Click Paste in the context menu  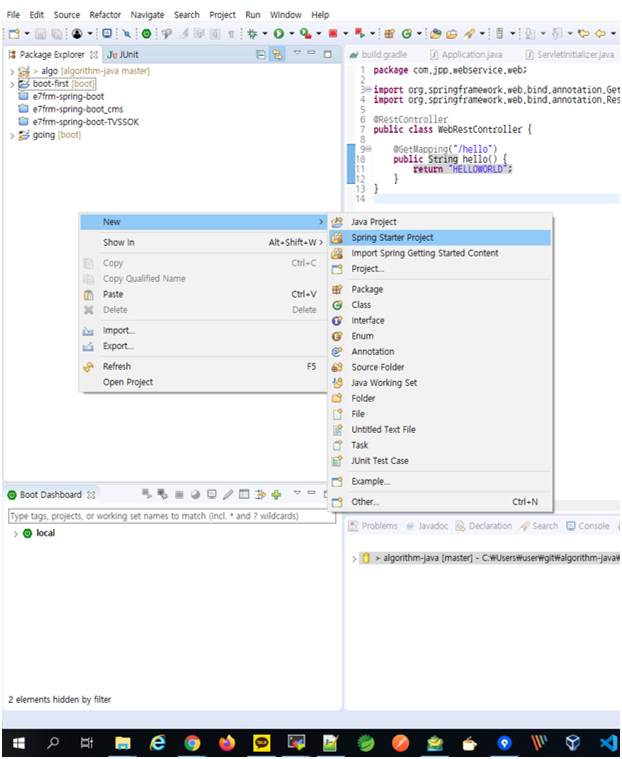click(203, 294)
